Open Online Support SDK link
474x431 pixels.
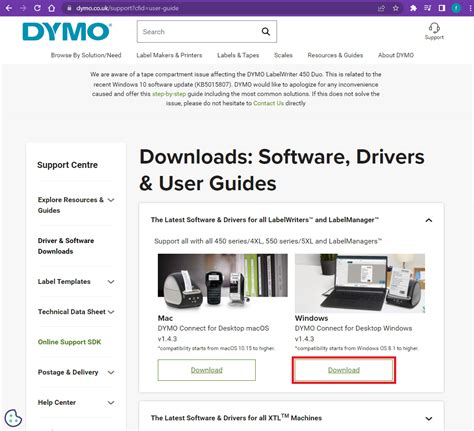tap(69, 342)
